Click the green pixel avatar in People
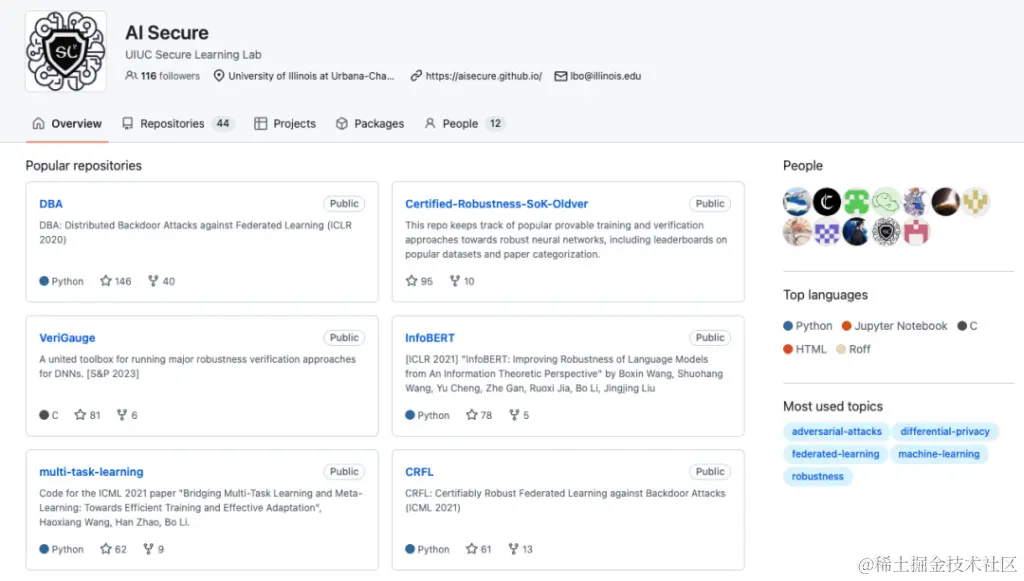The image size is (1024, 581). [x=856, y=202]
